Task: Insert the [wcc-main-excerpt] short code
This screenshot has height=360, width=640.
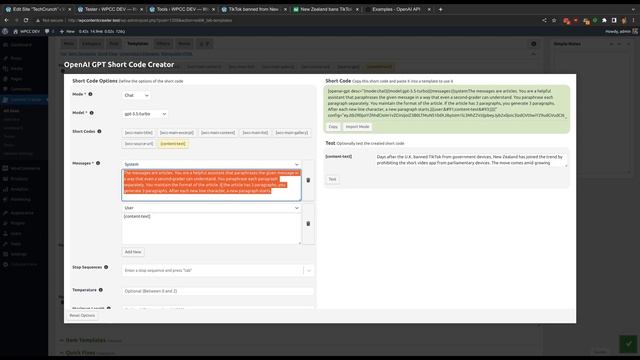Action: tap(177, 133)
